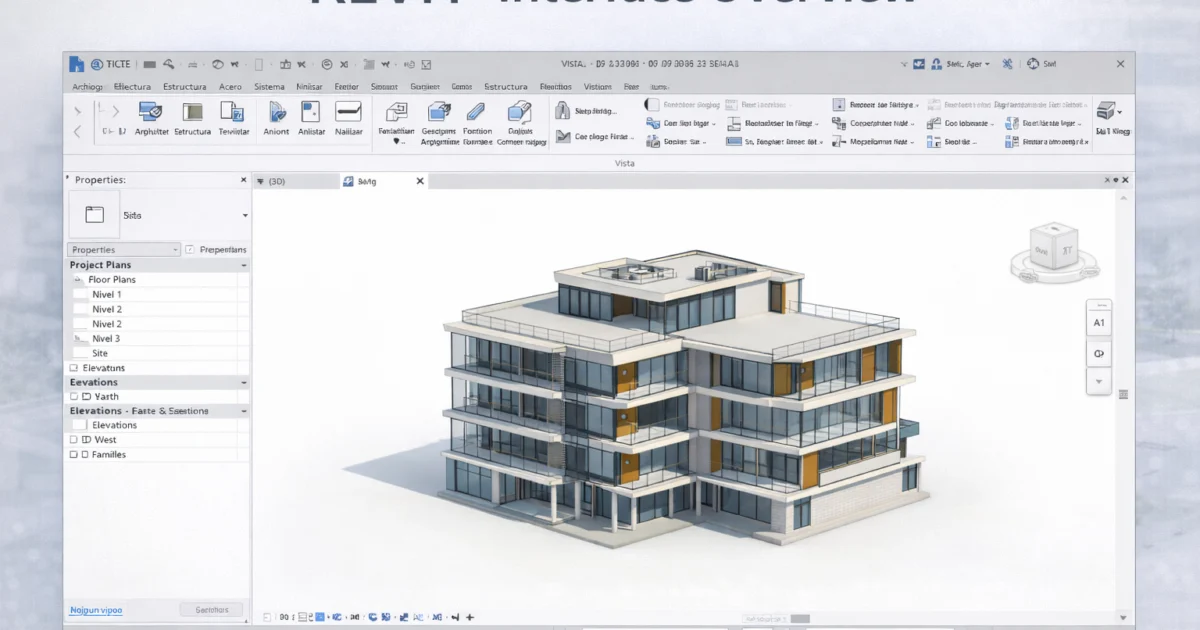Collapse the Elevations section in the browser

point(242,381)
